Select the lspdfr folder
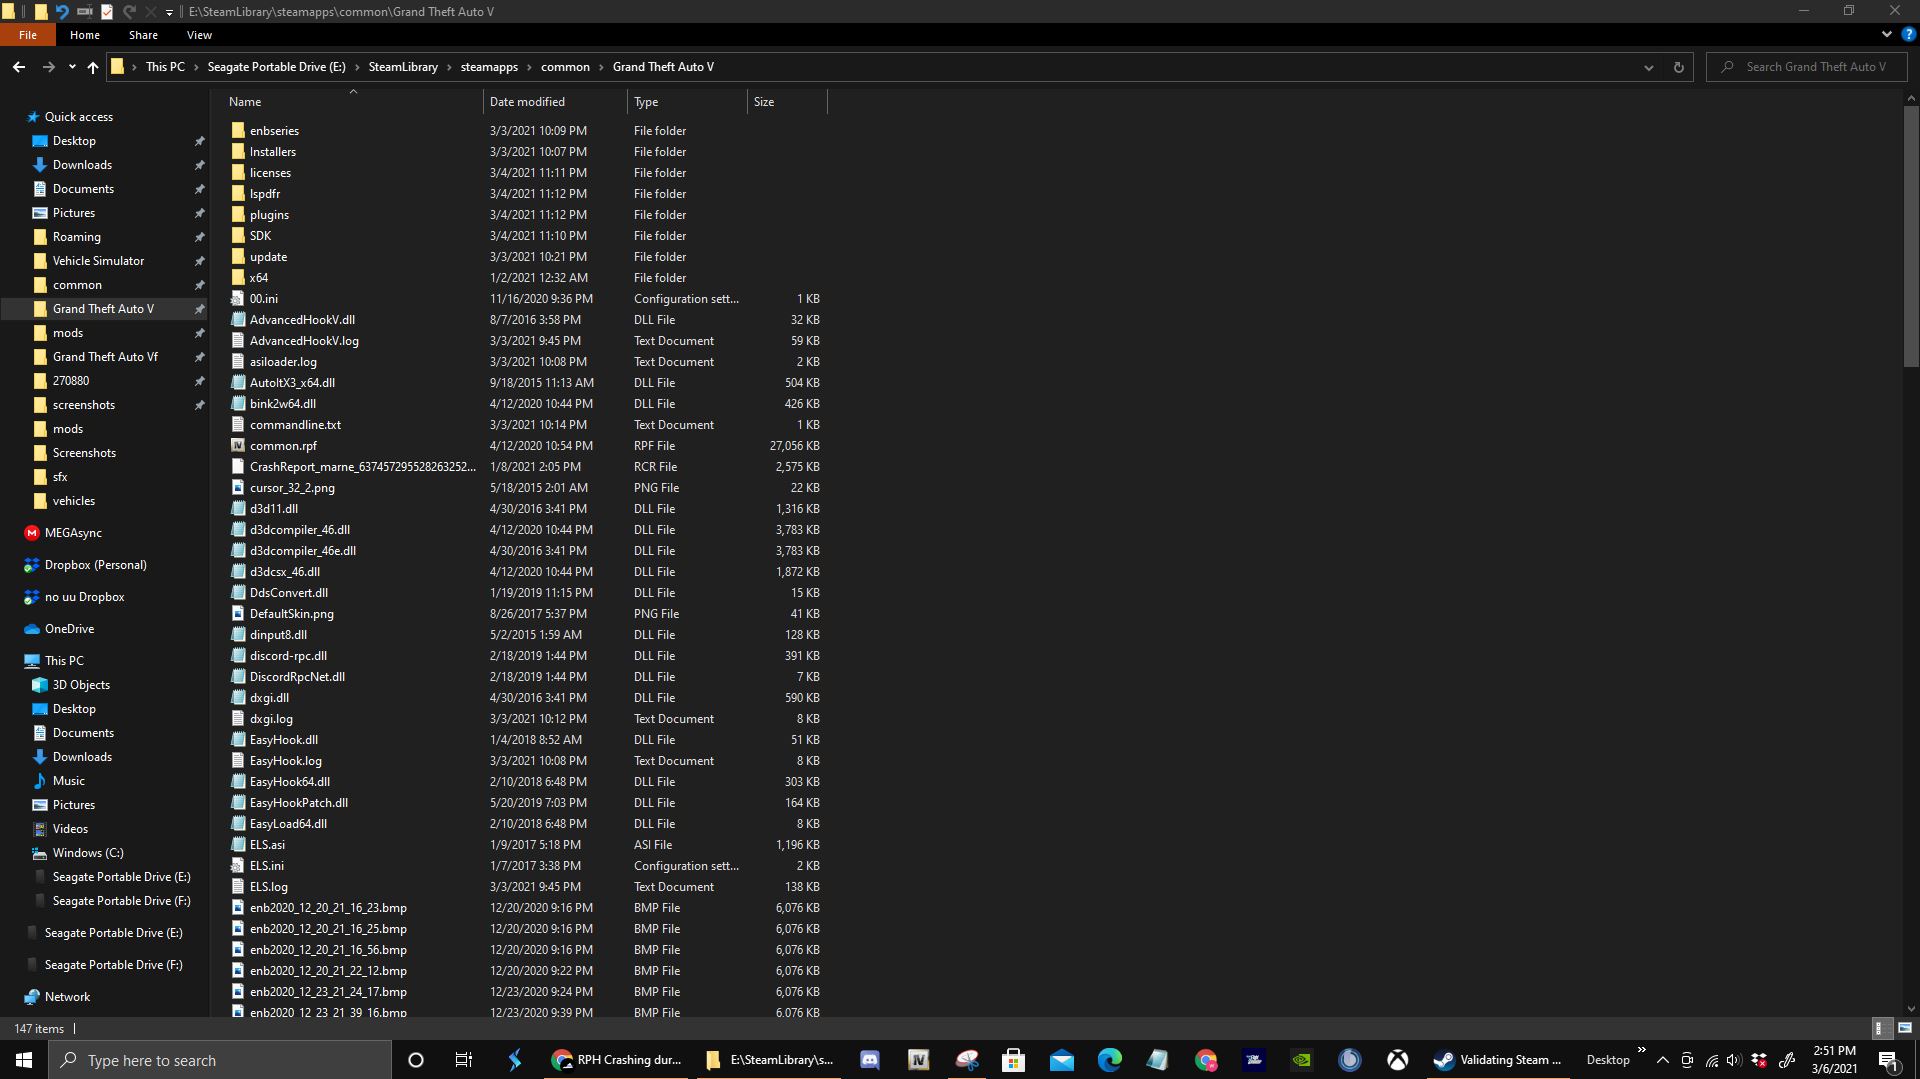The width and height of the screenshot is (1920, 1079). [265, 194]
